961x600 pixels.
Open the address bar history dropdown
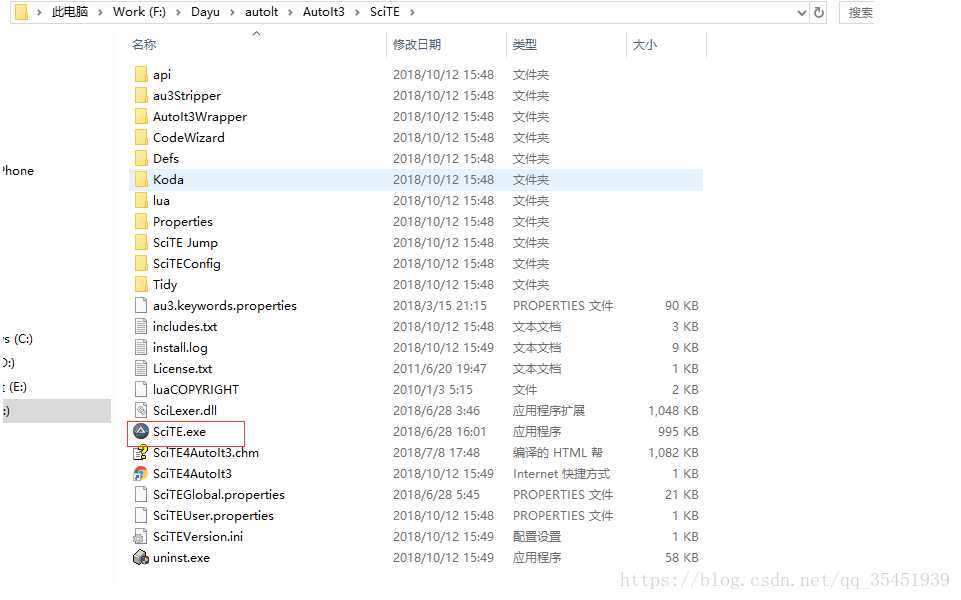tap(801, 12)
